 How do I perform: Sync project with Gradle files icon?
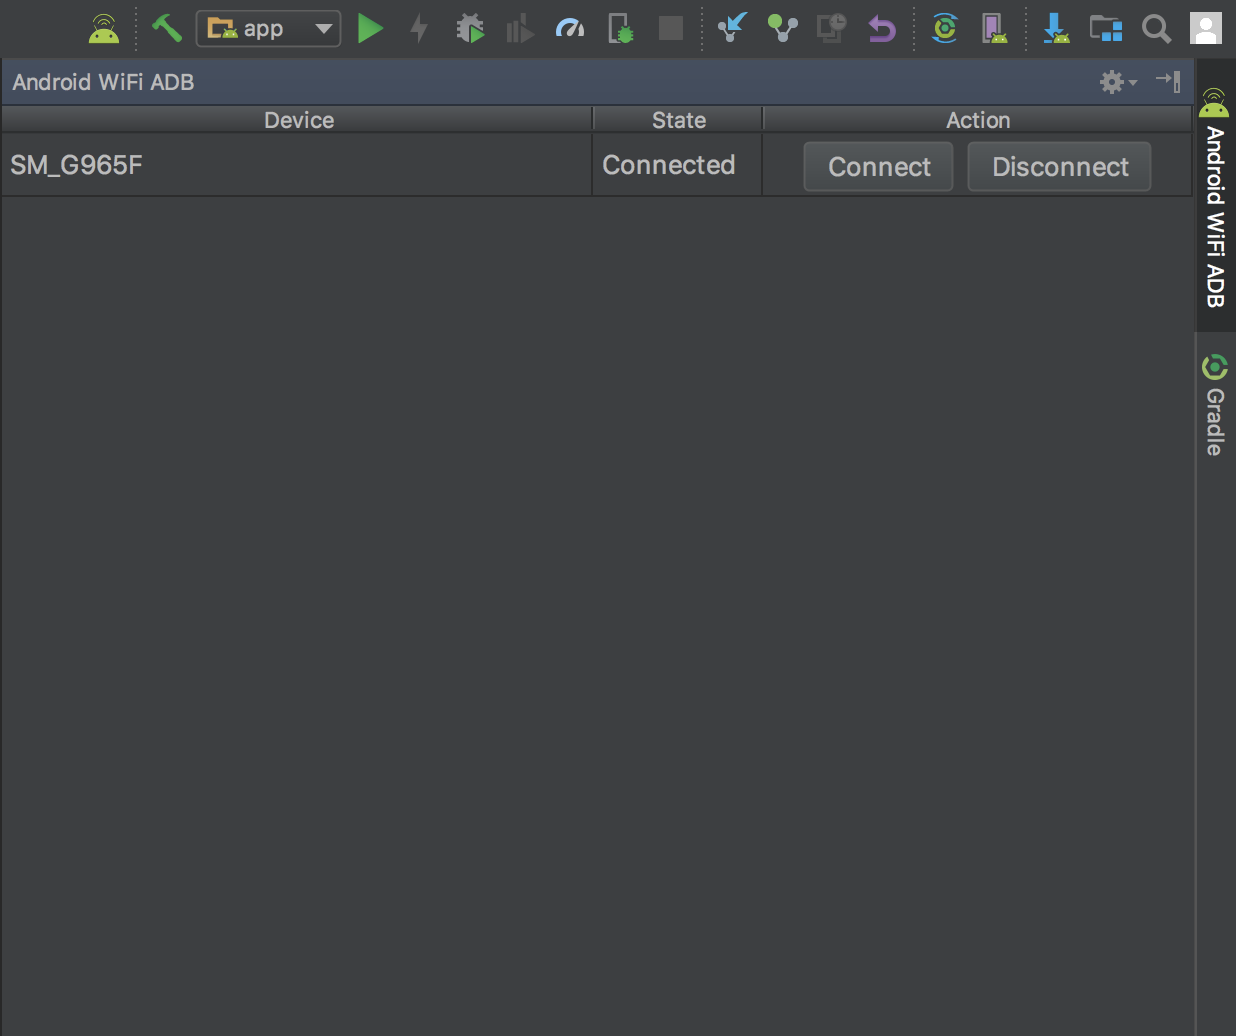pos(944,28)
